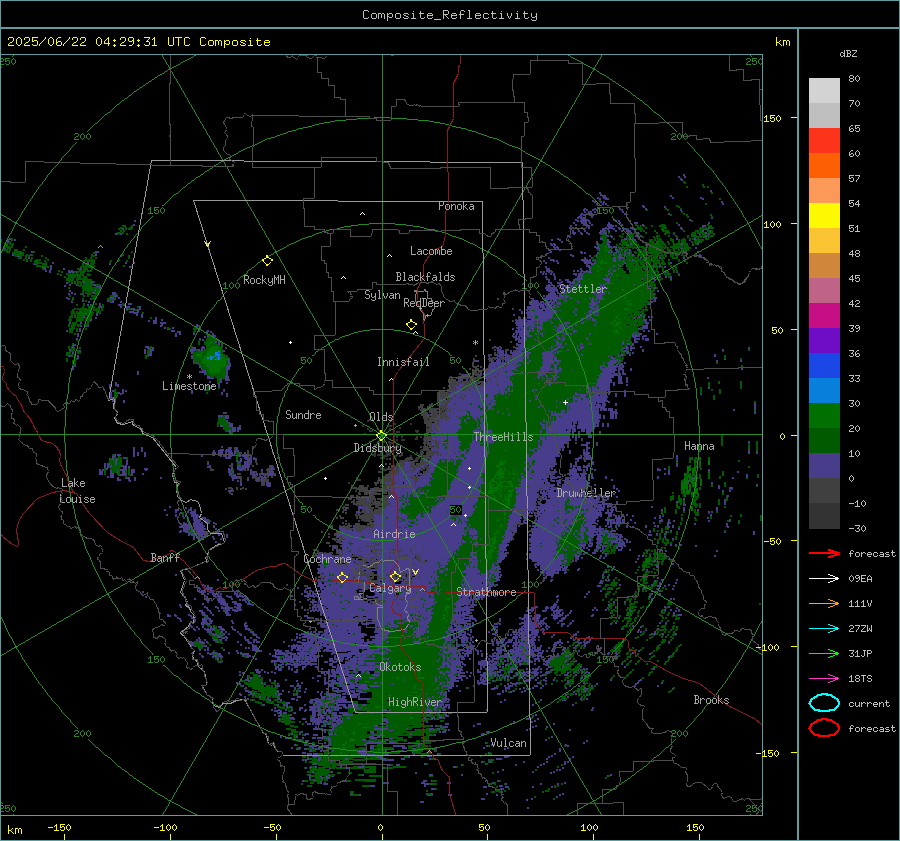Screen dimensions: 900x841
Task: Click the cyan 27ZW arrow legend icon
Action: [x=824, y=629]
